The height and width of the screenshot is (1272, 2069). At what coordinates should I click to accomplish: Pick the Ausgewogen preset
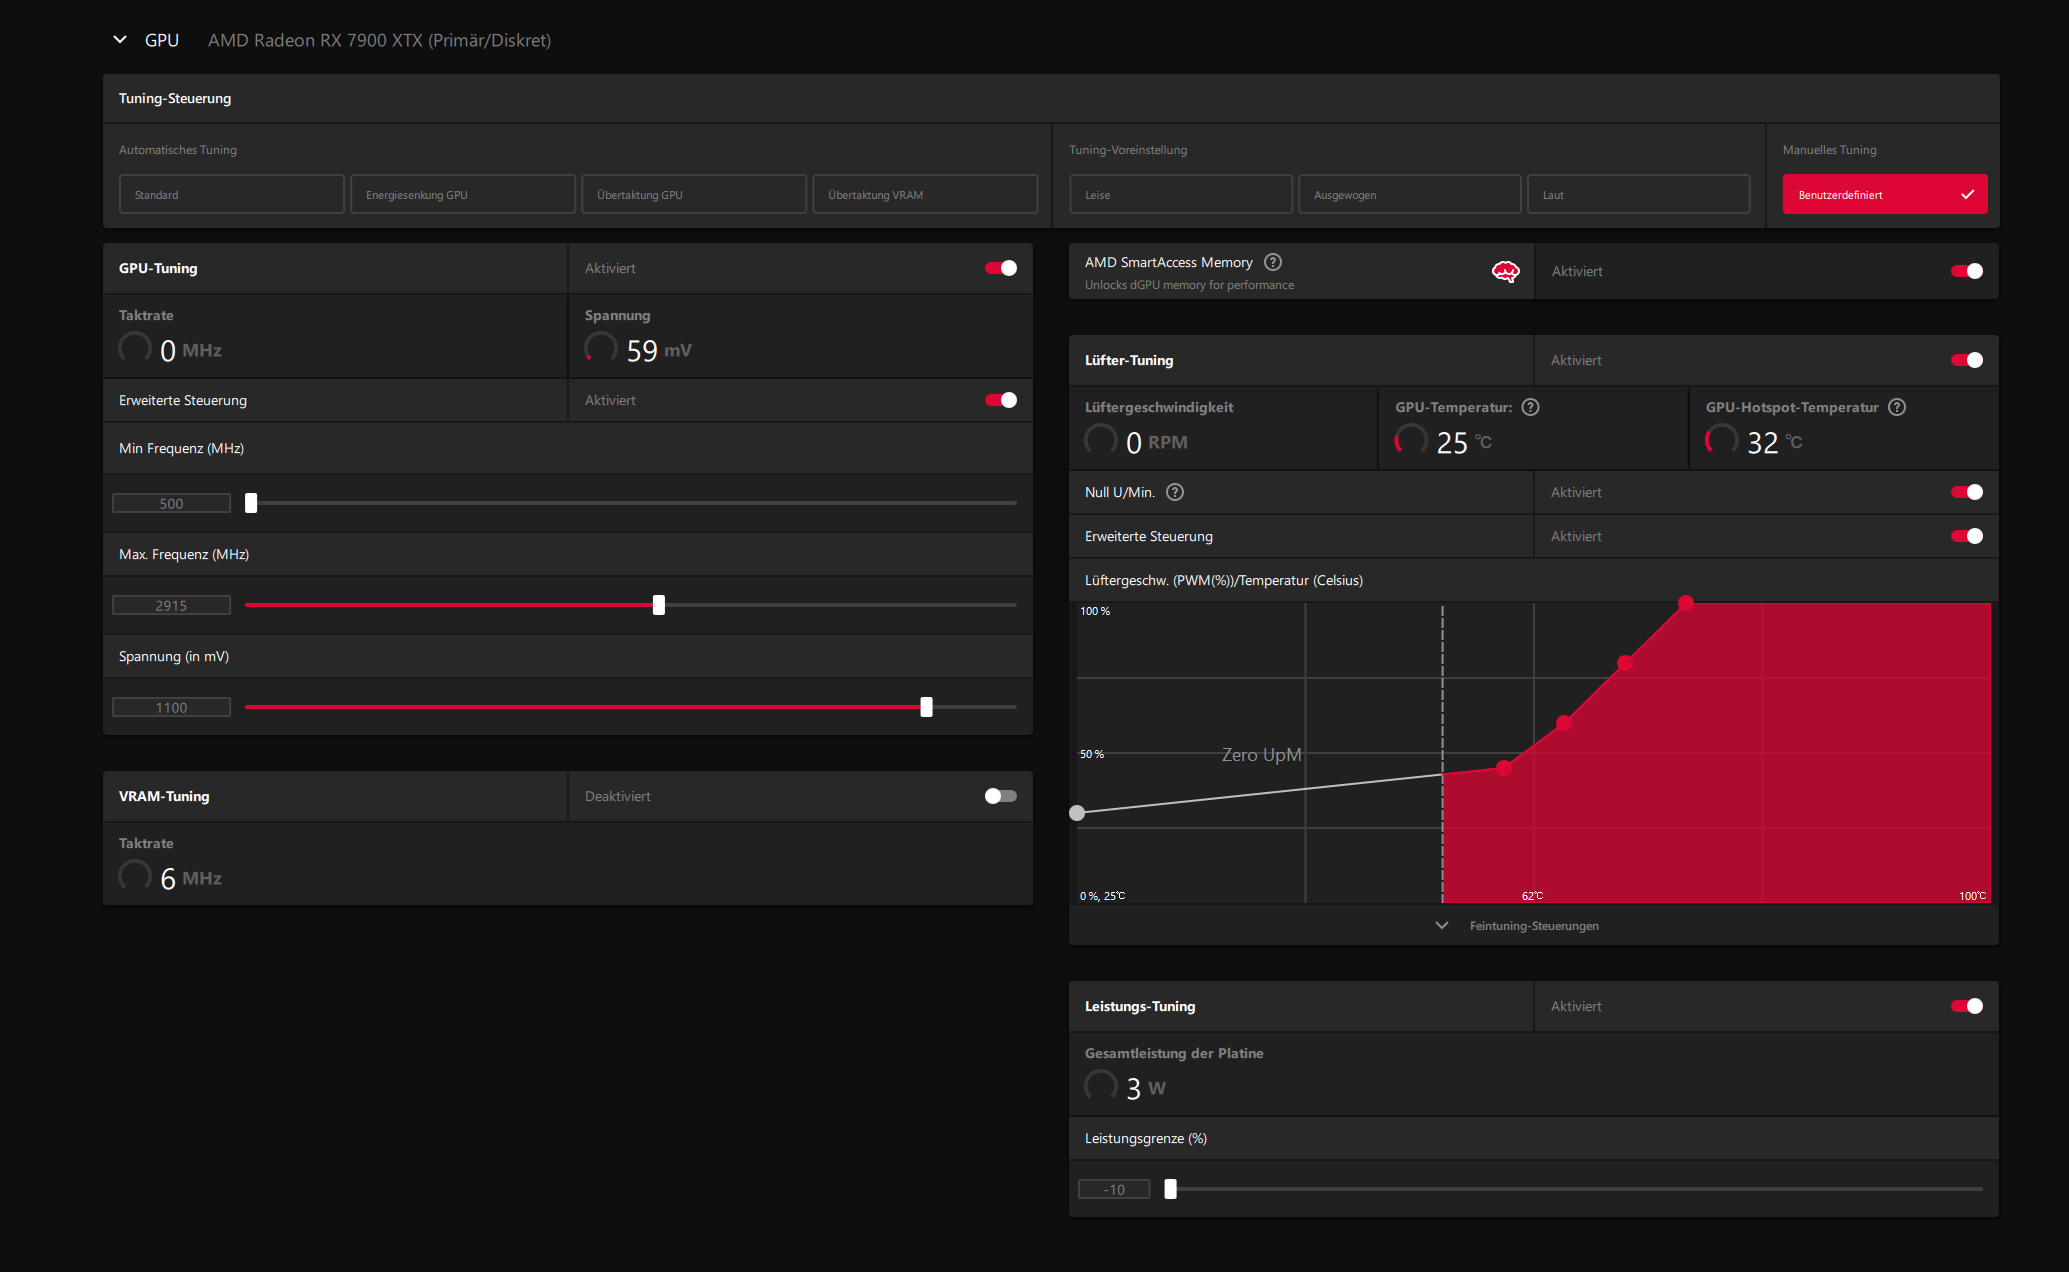click(x=1409, y=195)
